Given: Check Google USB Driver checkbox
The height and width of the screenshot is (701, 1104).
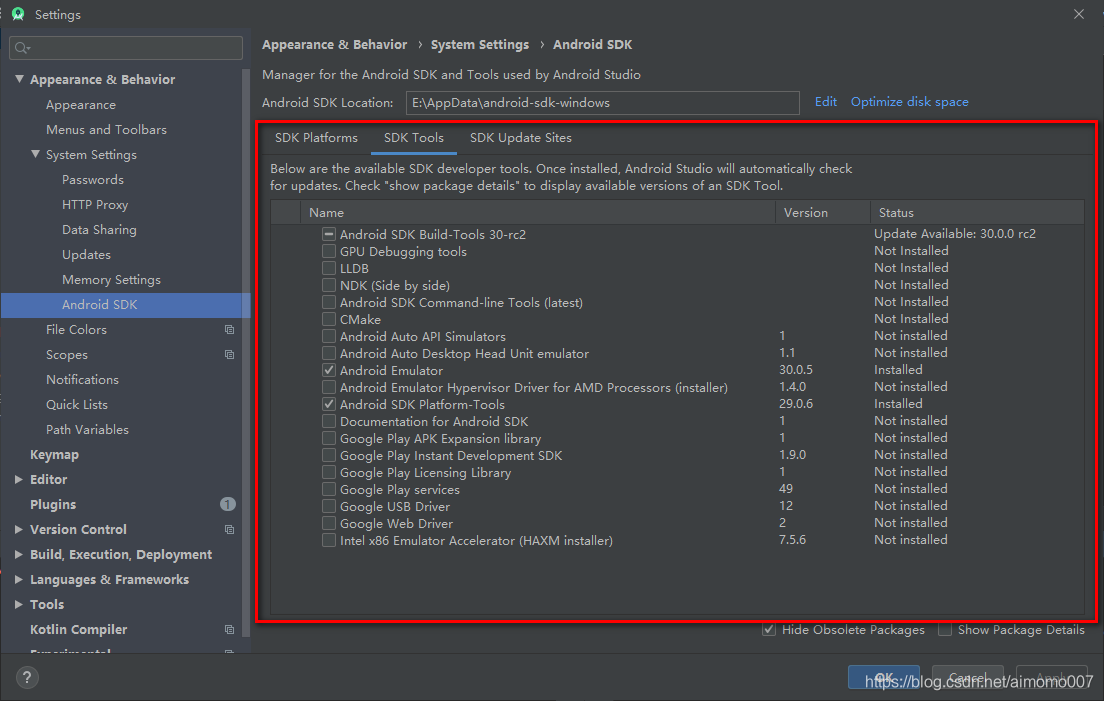Looking at the screenshot, I should [329, 506].
